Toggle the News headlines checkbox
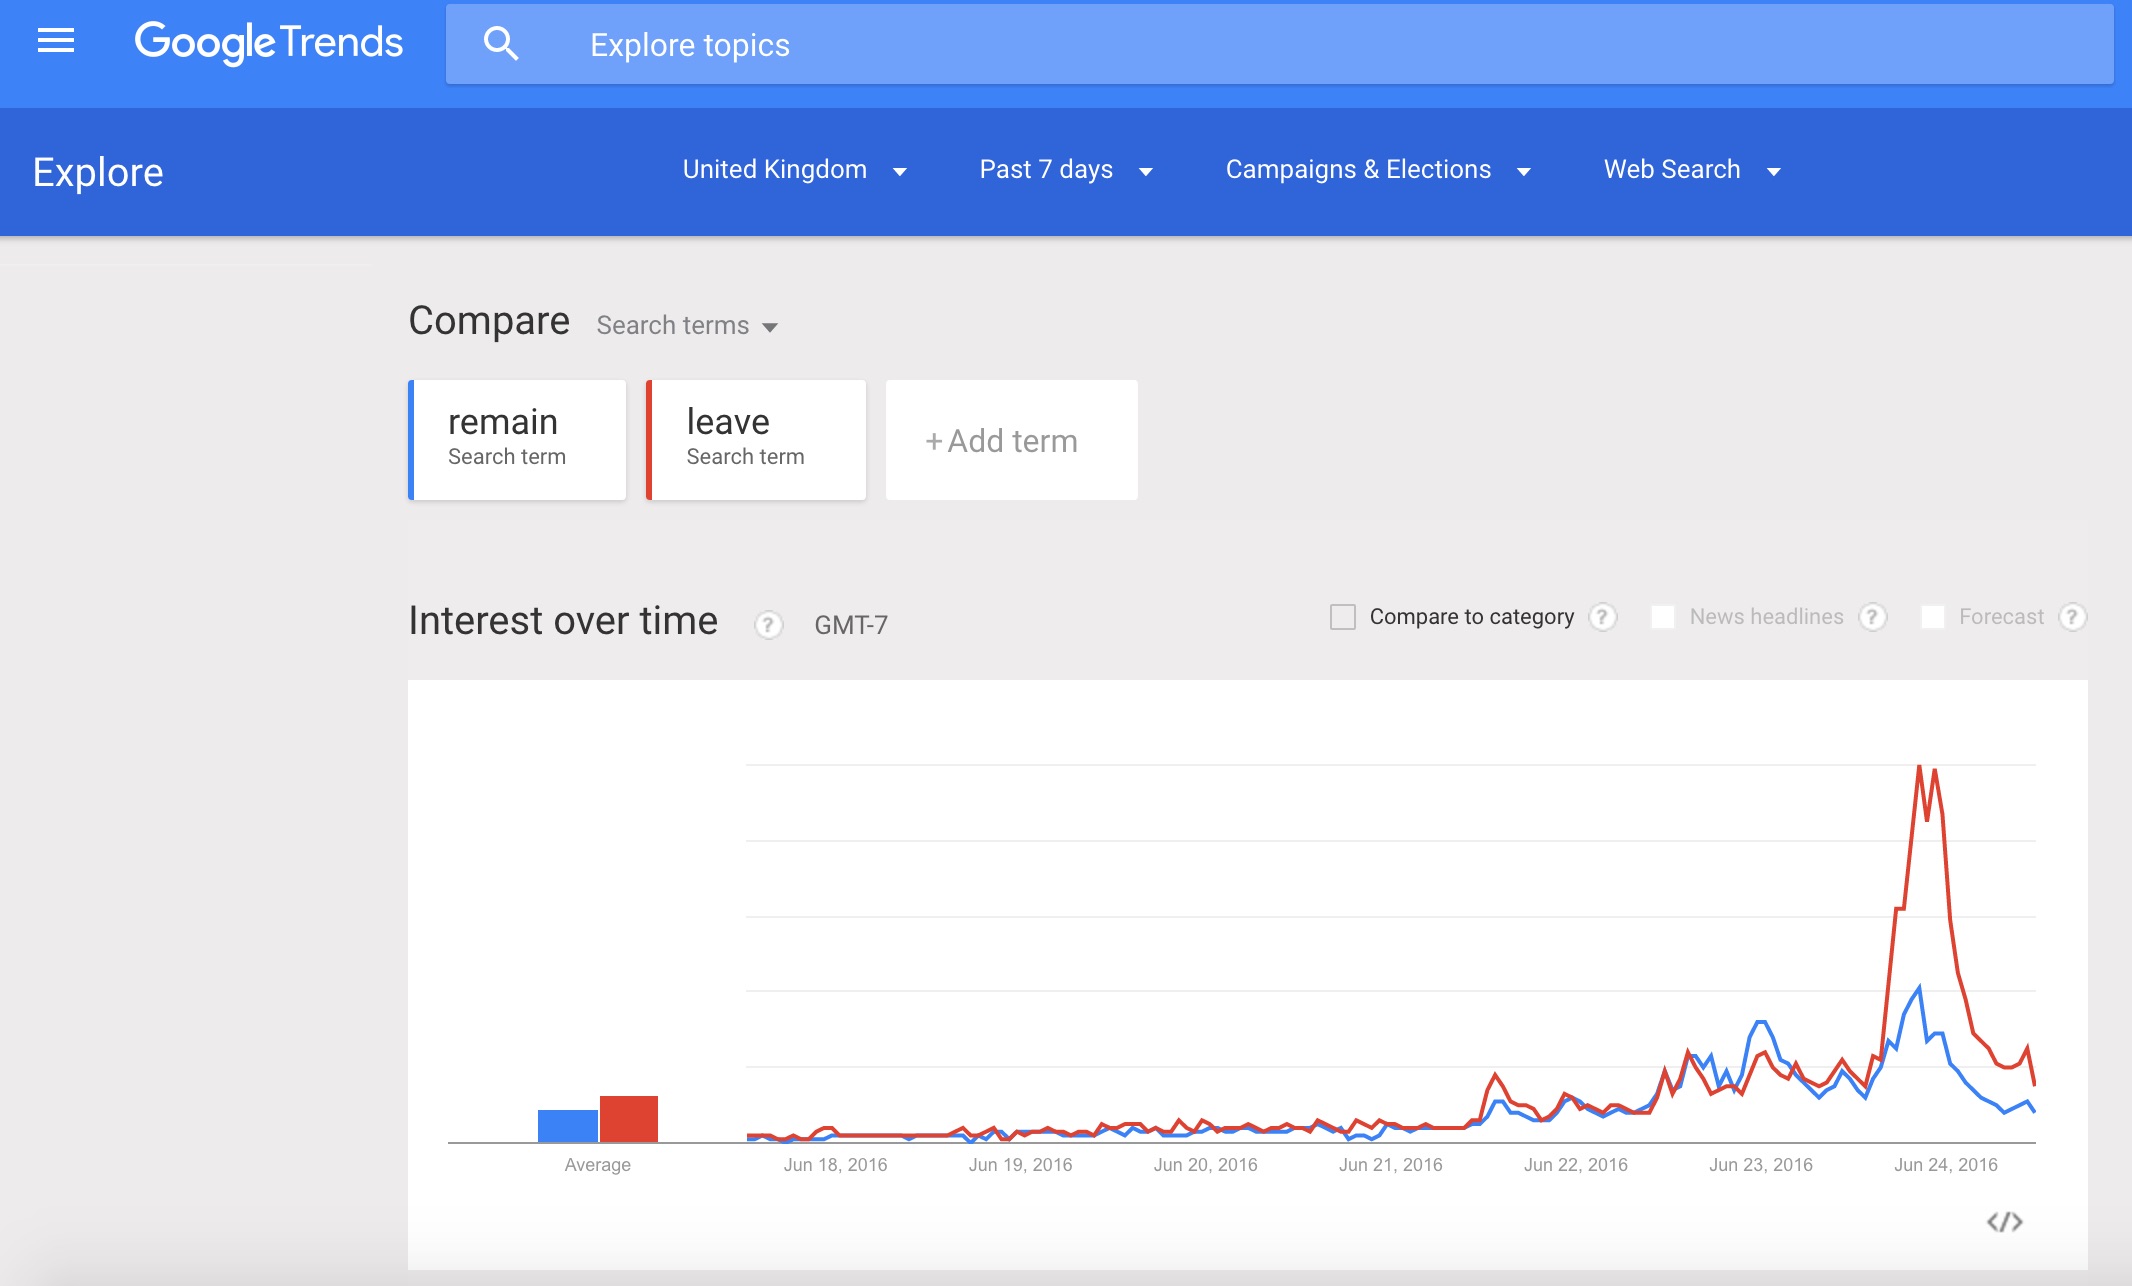2132x1286 pixels. [x=1663, y=617]
